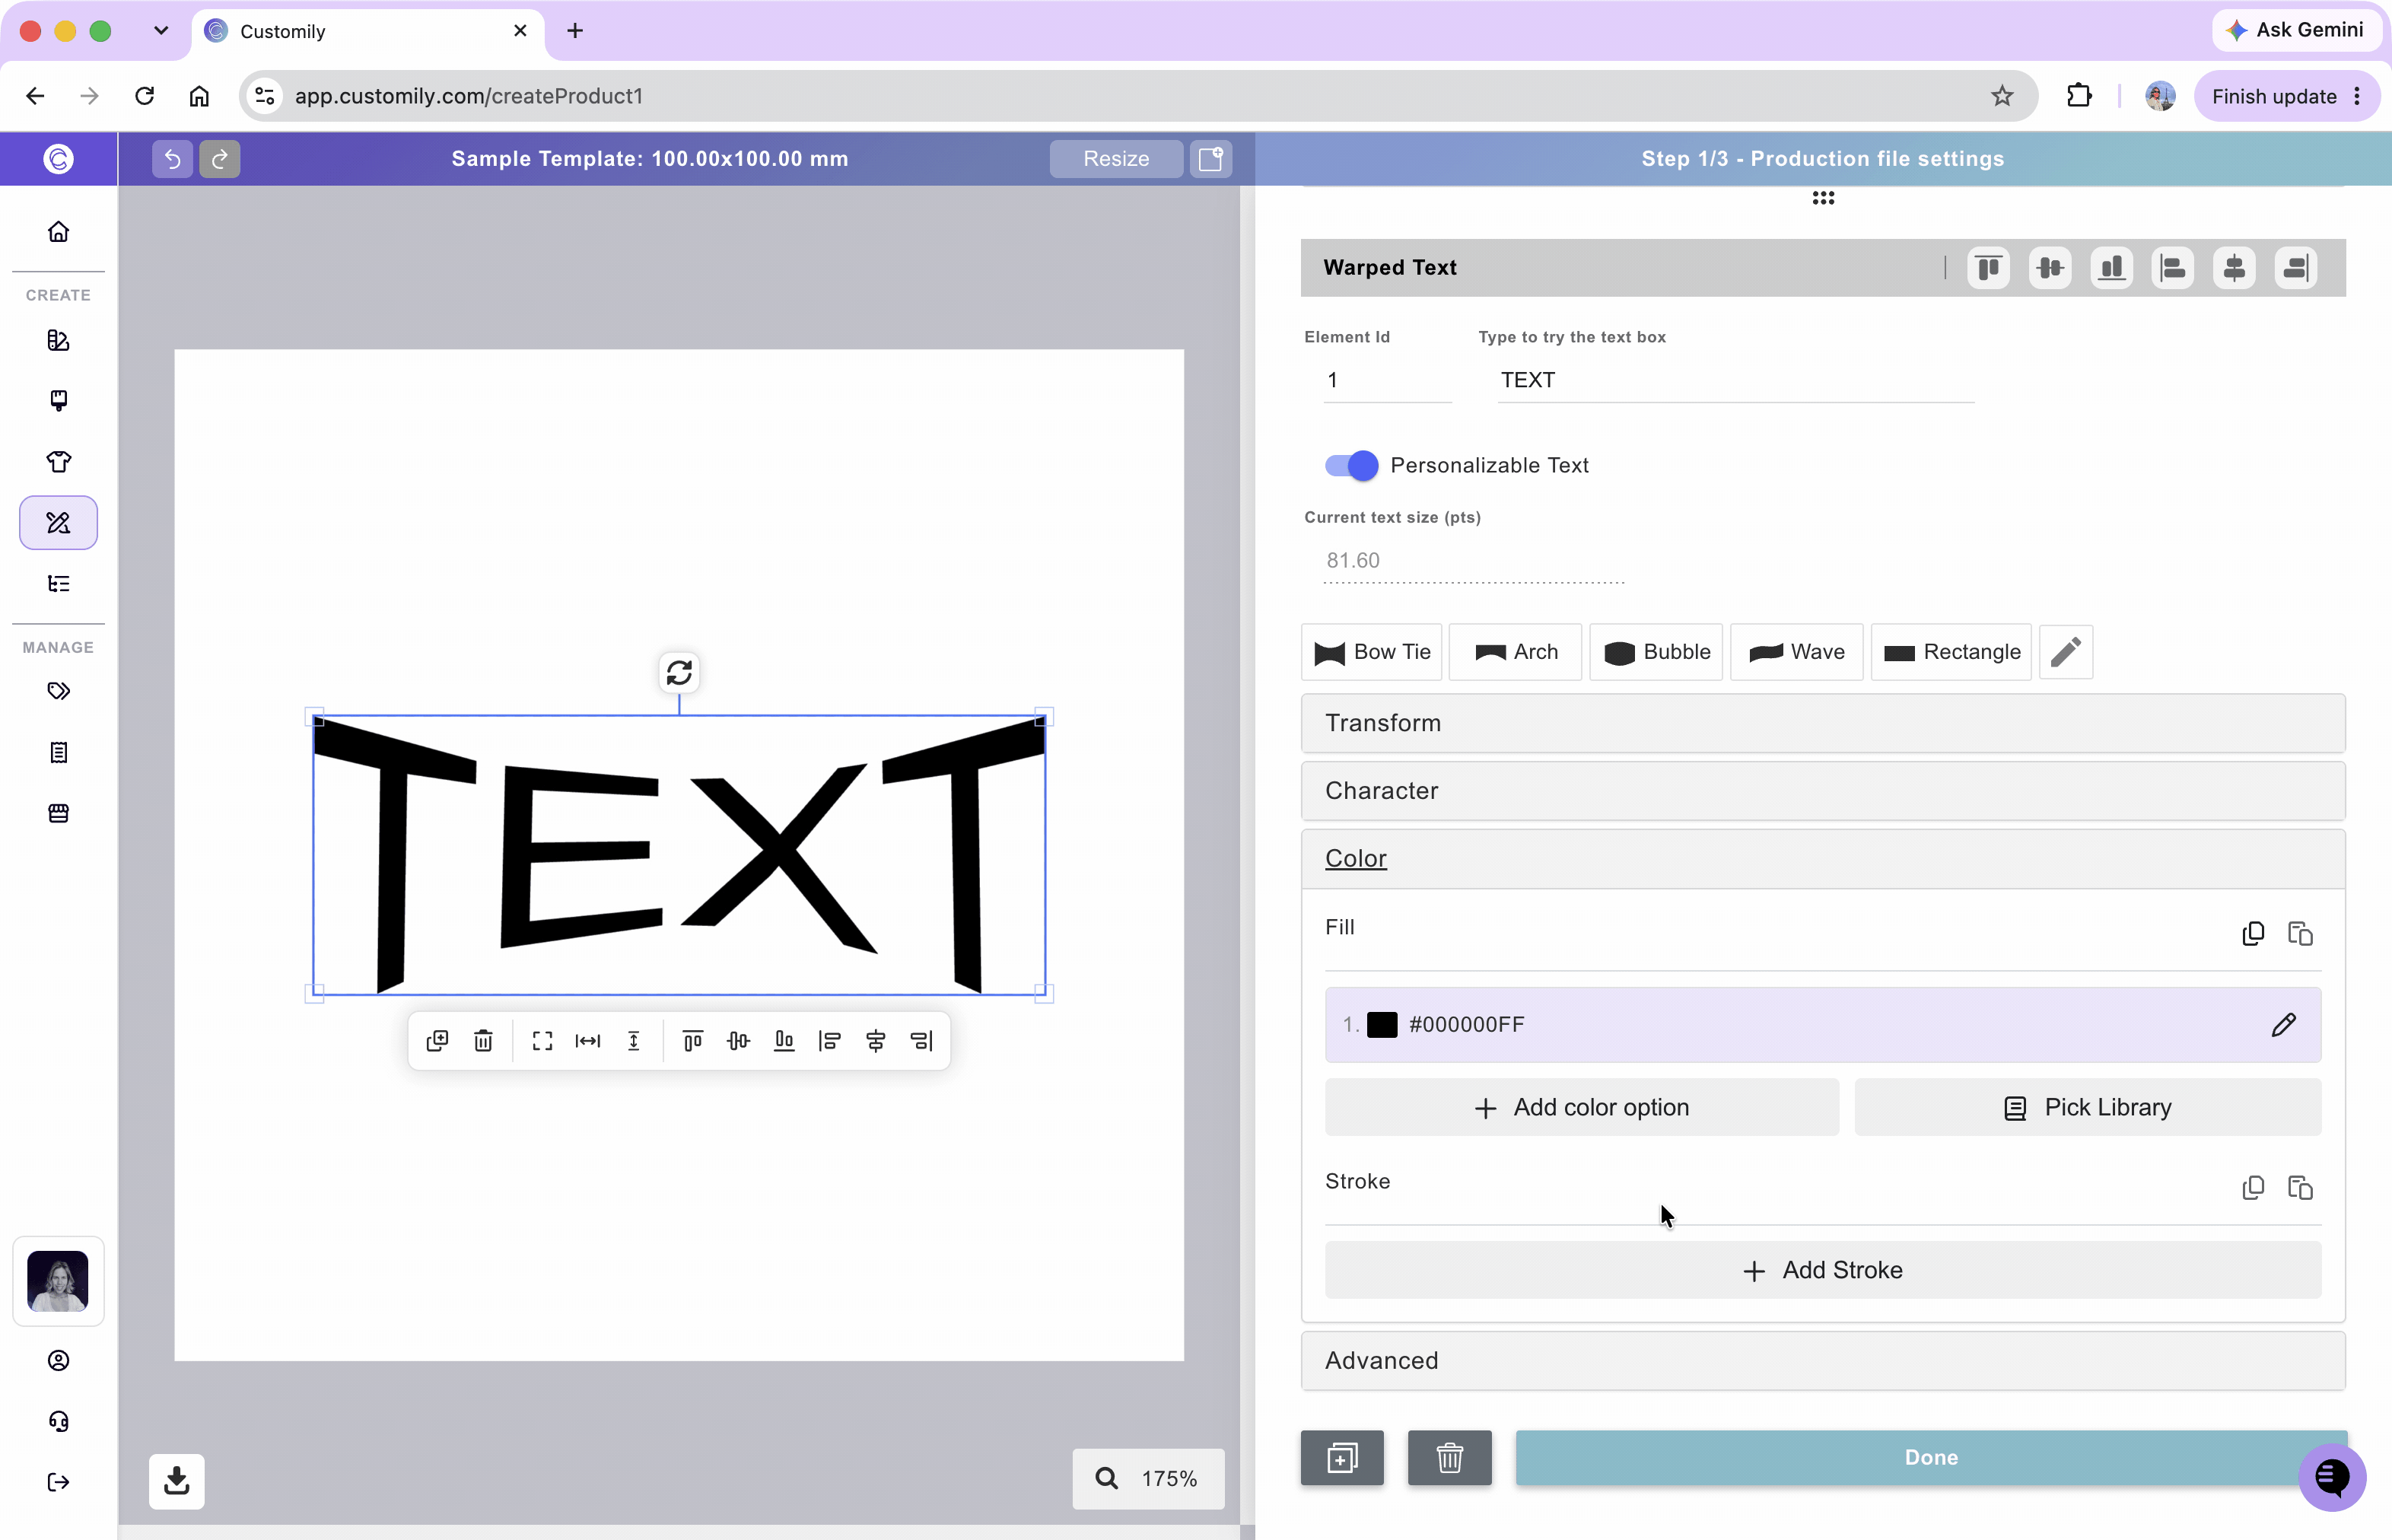Toggle the Personalizable Text switch
The width and height of the screenshot is (2392, 1540).
(x=1351, y=465)
